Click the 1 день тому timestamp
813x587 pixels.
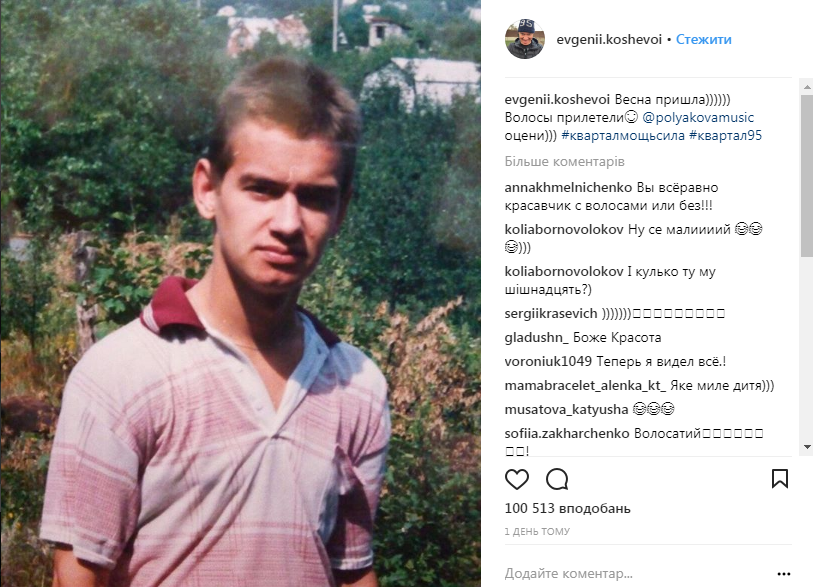tap(537, 532)
